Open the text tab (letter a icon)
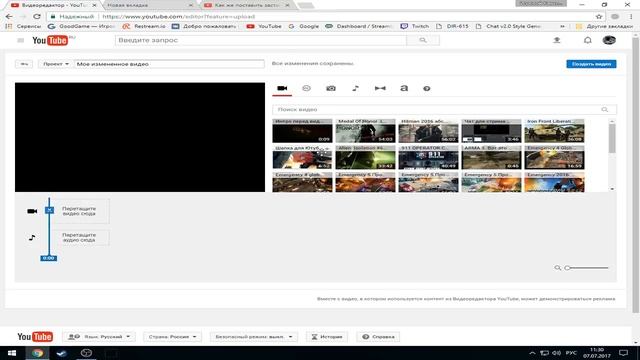 (x=404, y=88)
